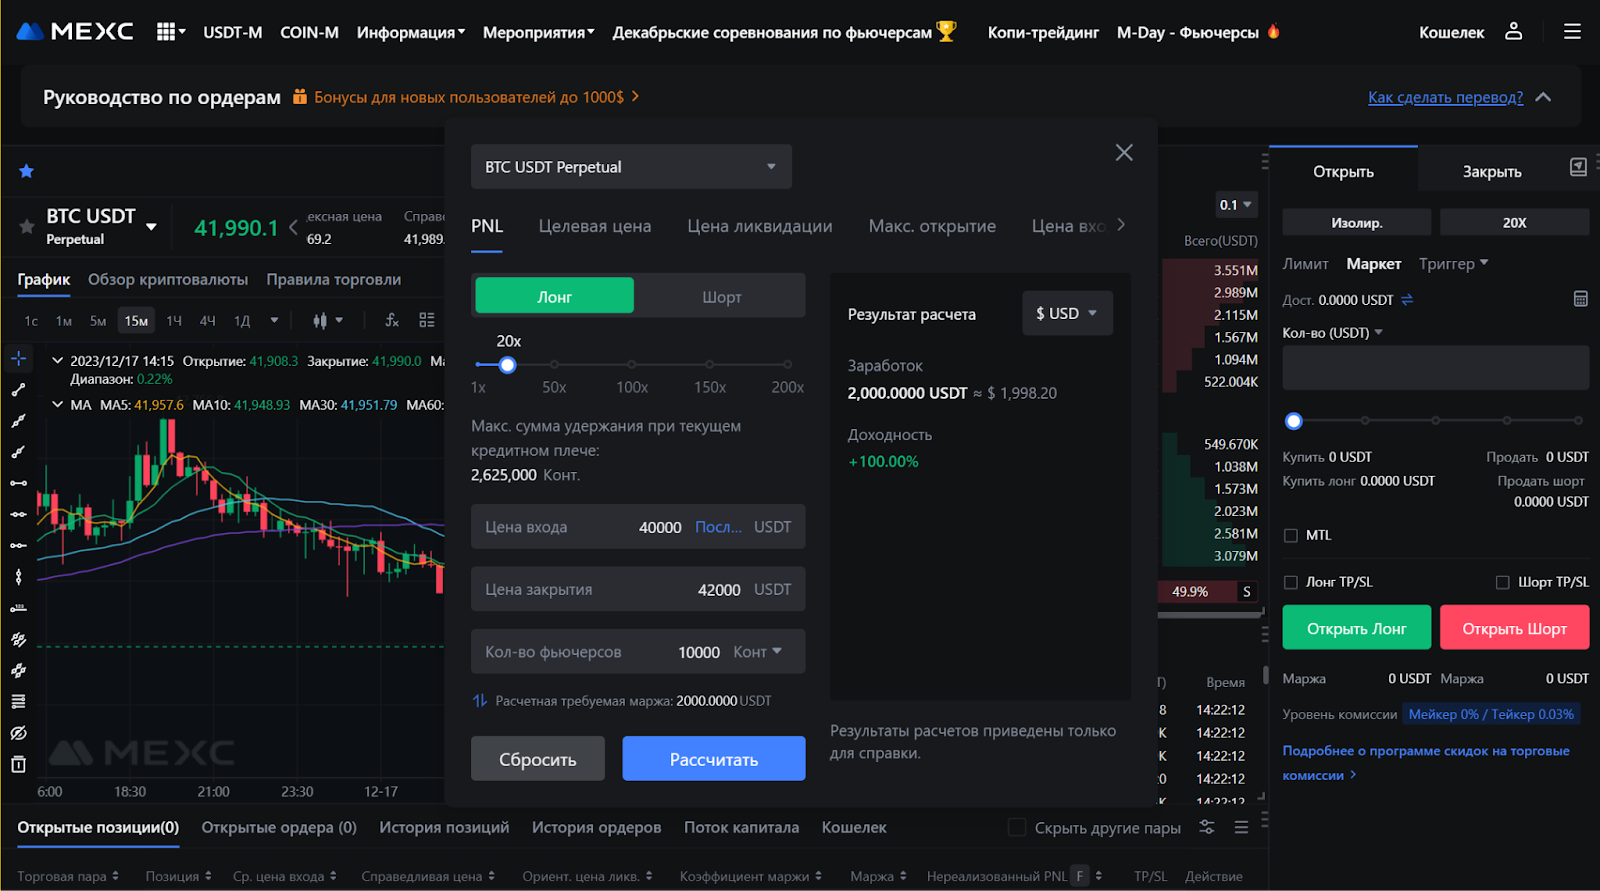Select the price label tool with 123
1600x891 pixels.
18,608
